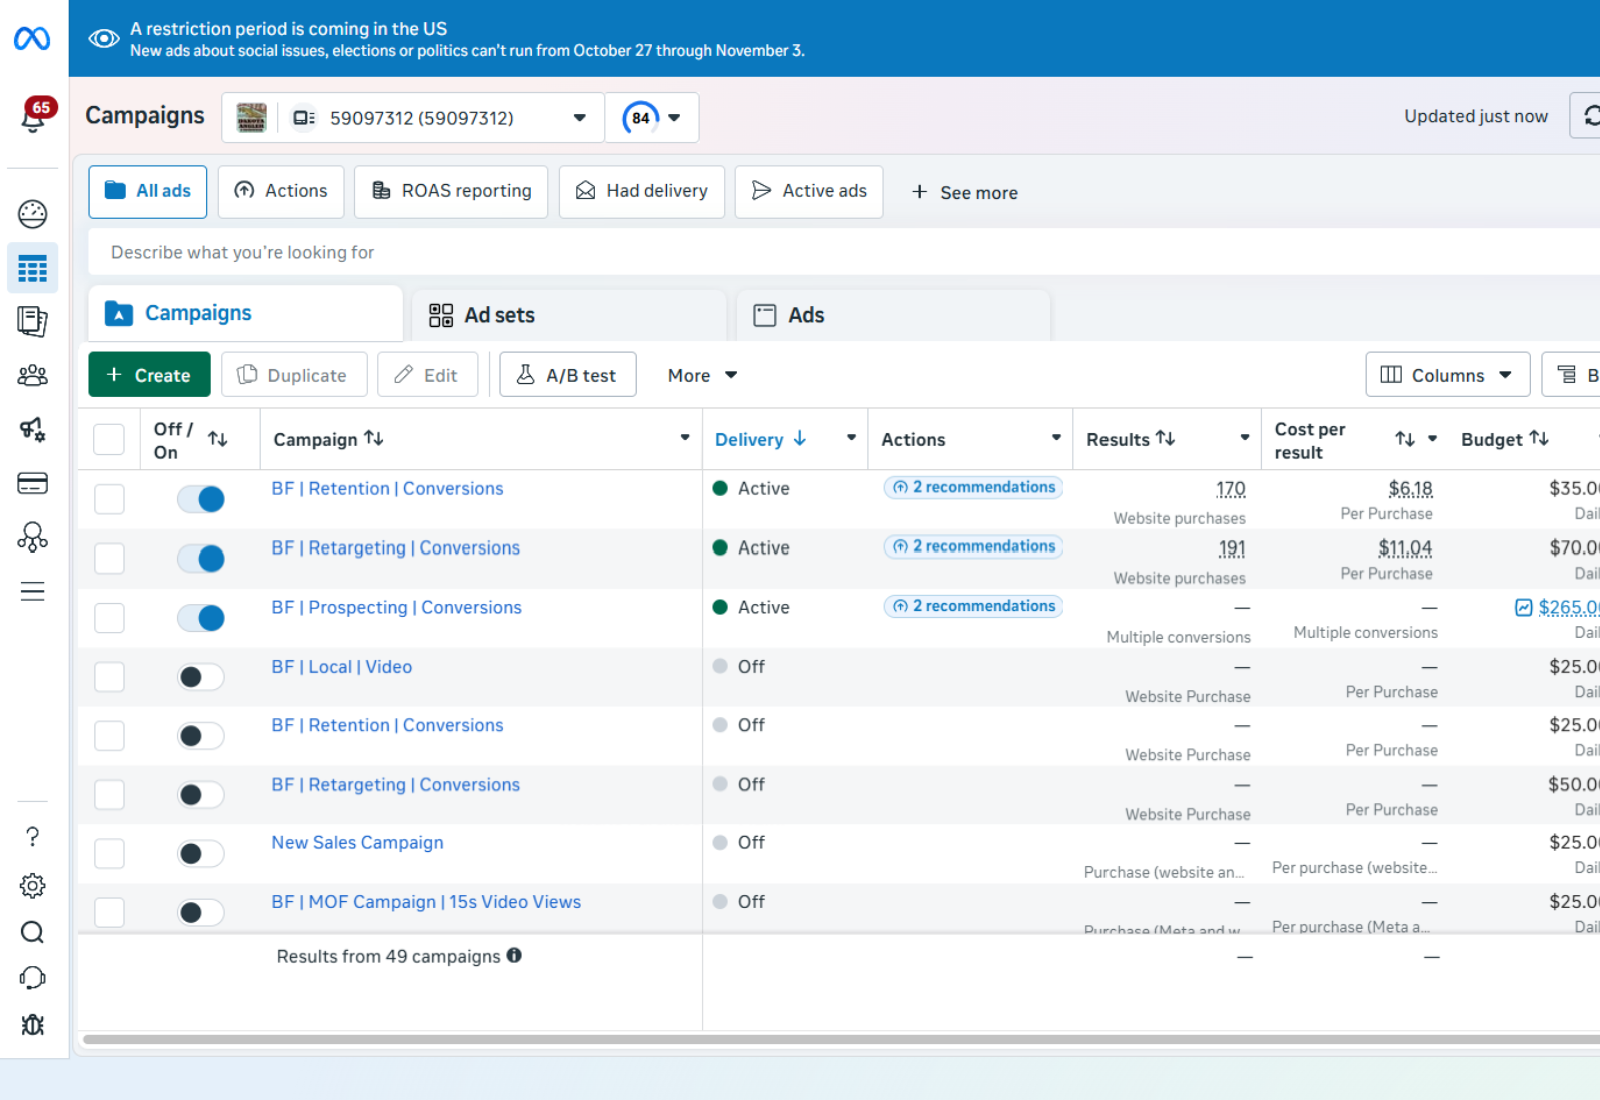Turn off BF | Prospecting | Conversions toggle
This screenshot has height=1100, width=1600.
(x=201, y=618)
